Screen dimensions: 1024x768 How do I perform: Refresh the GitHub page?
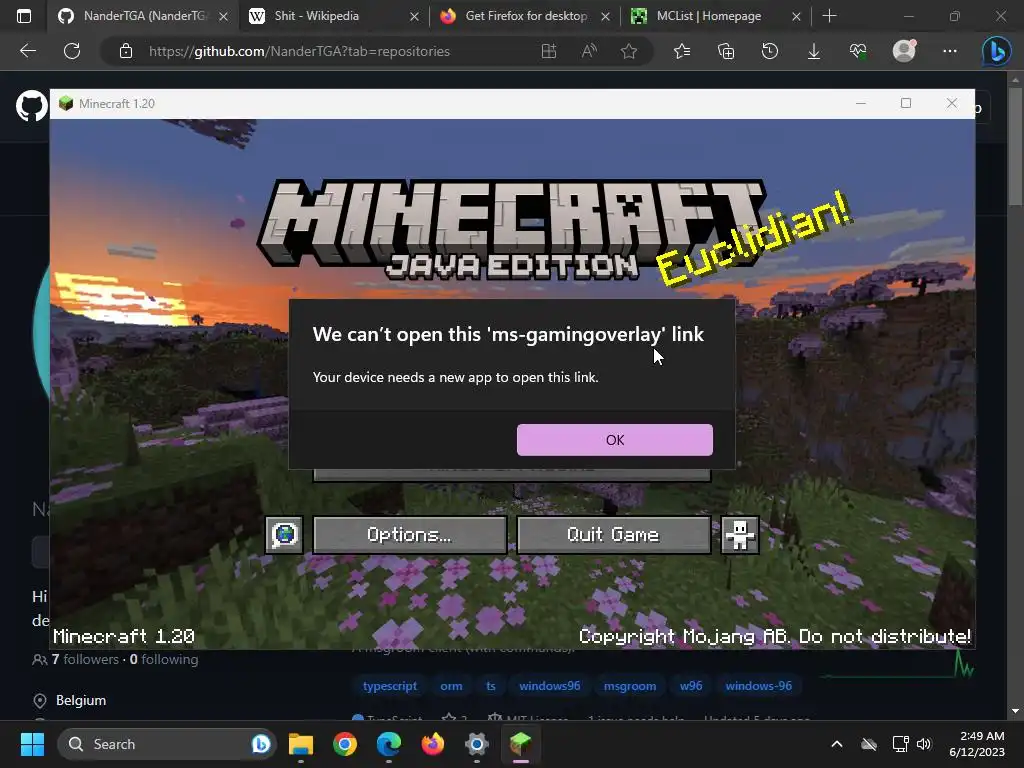(72, 51)
